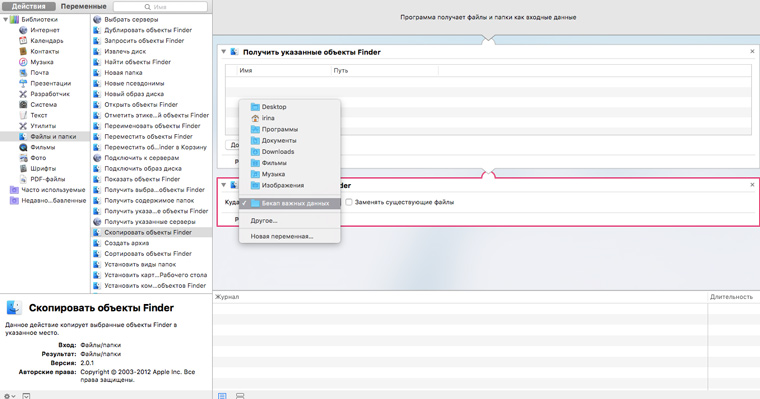Select the Календарь library icon

[23, 41]
